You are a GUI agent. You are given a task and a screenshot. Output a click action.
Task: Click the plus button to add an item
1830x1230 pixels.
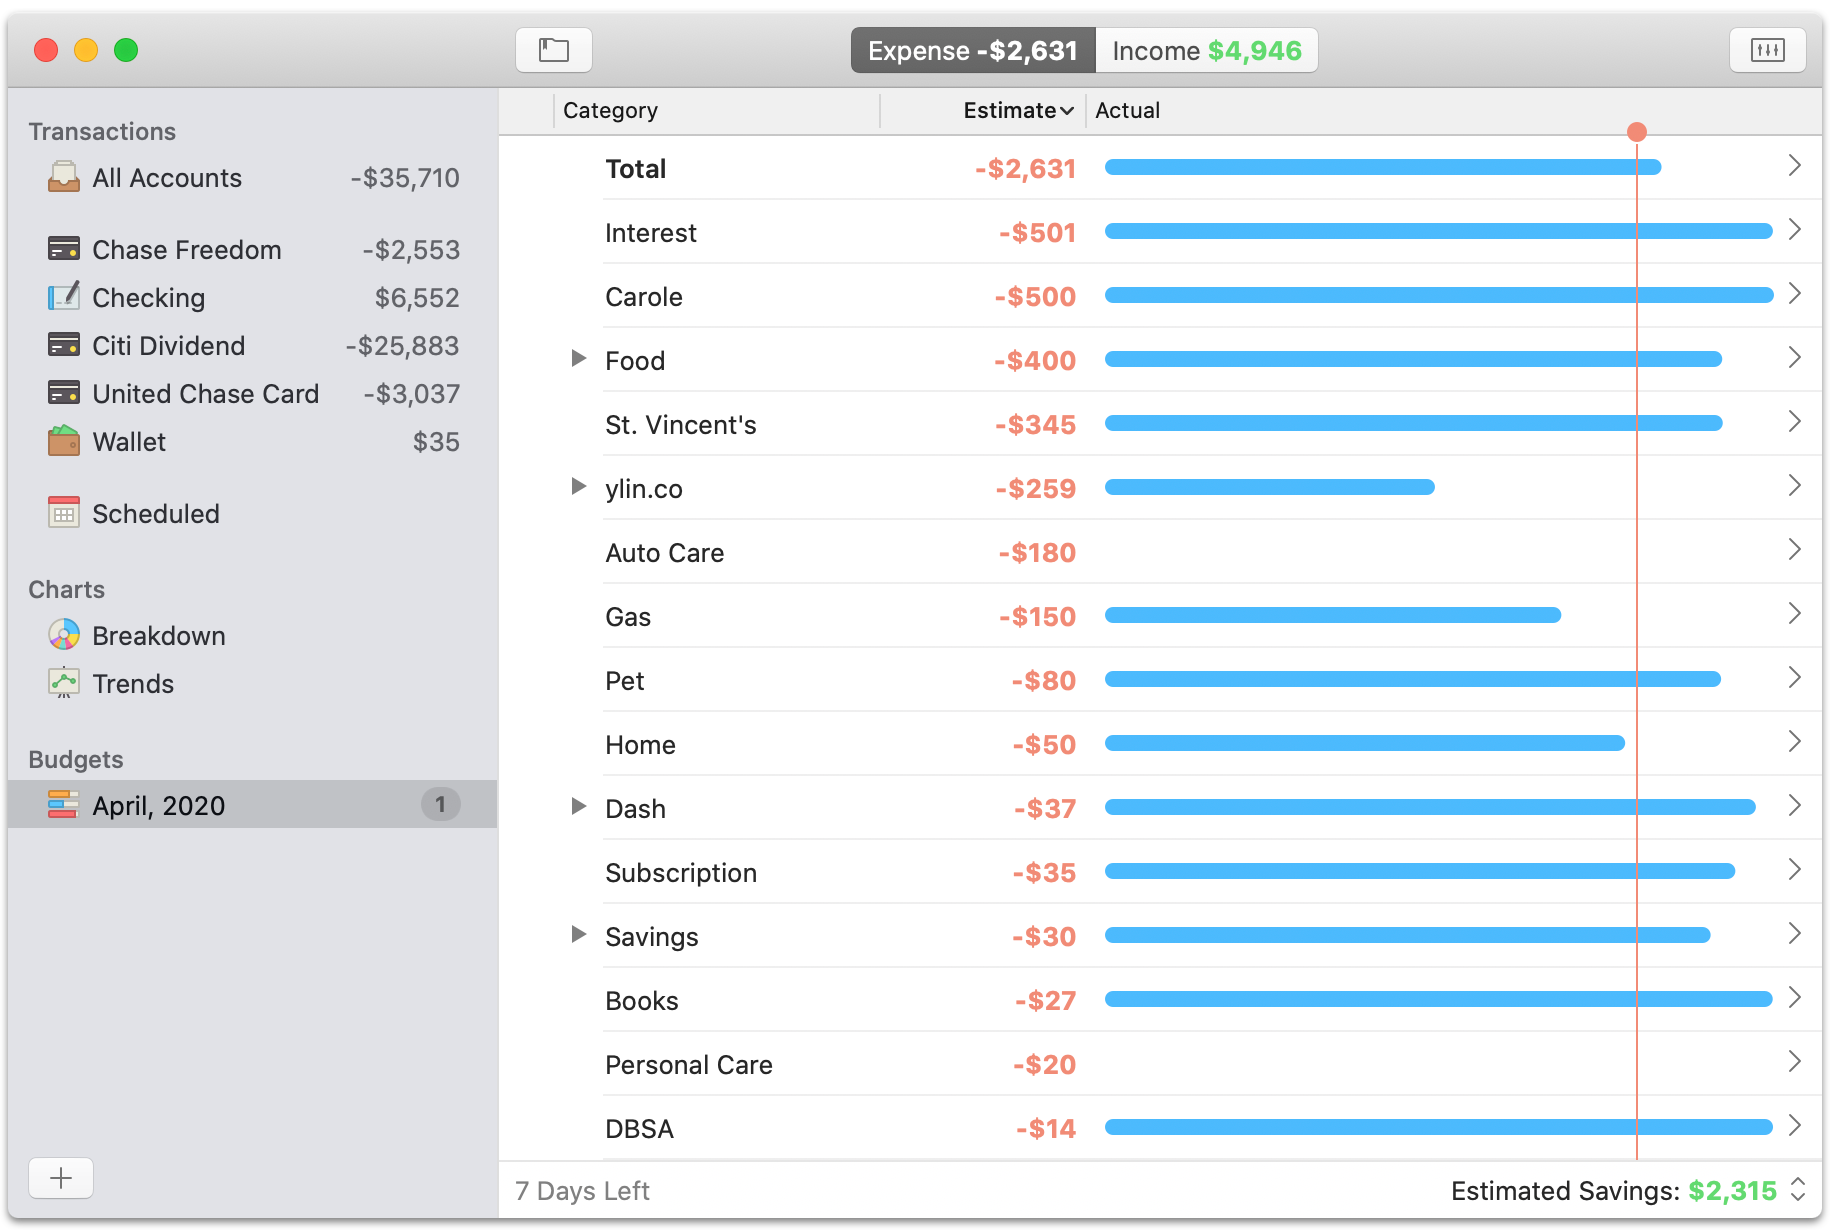click(x=61, y=1178)
